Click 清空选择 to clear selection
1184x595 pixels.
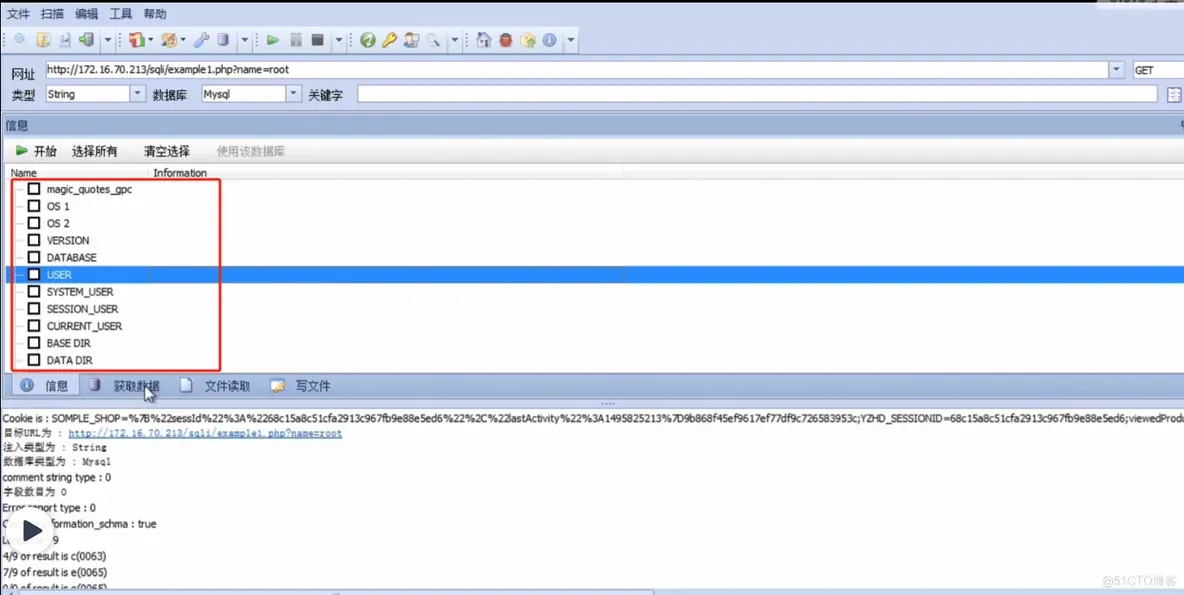coord(167,151)
